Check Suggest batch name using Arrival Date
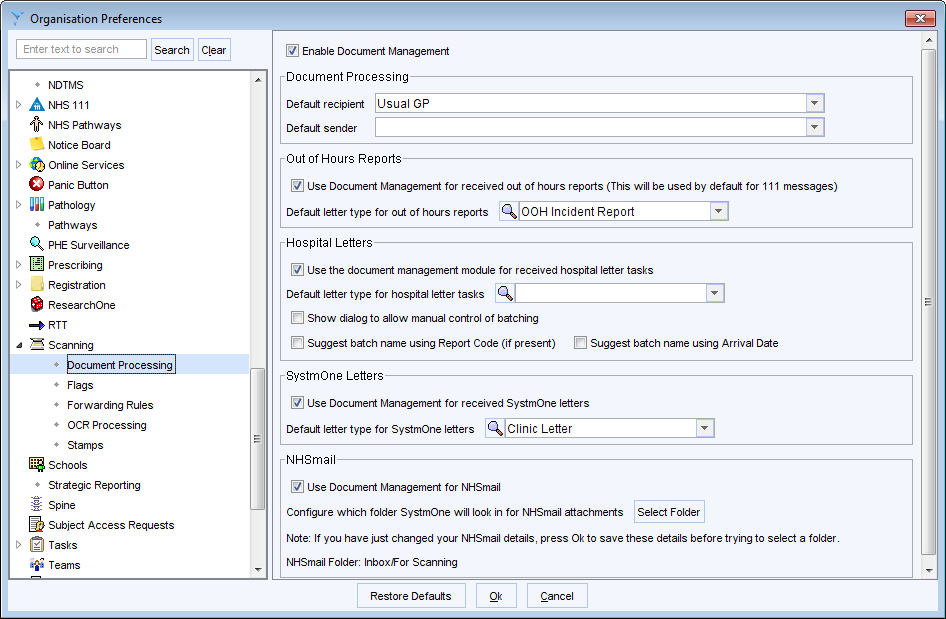Image resolution: width=946 pixels, height=619 pixels. click(x=580, y=343)
